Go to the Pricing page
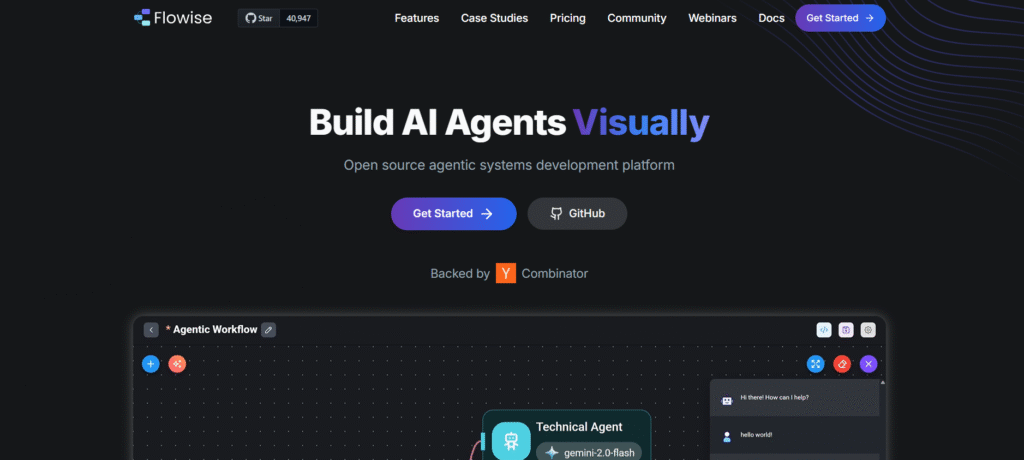 (568, 18)
